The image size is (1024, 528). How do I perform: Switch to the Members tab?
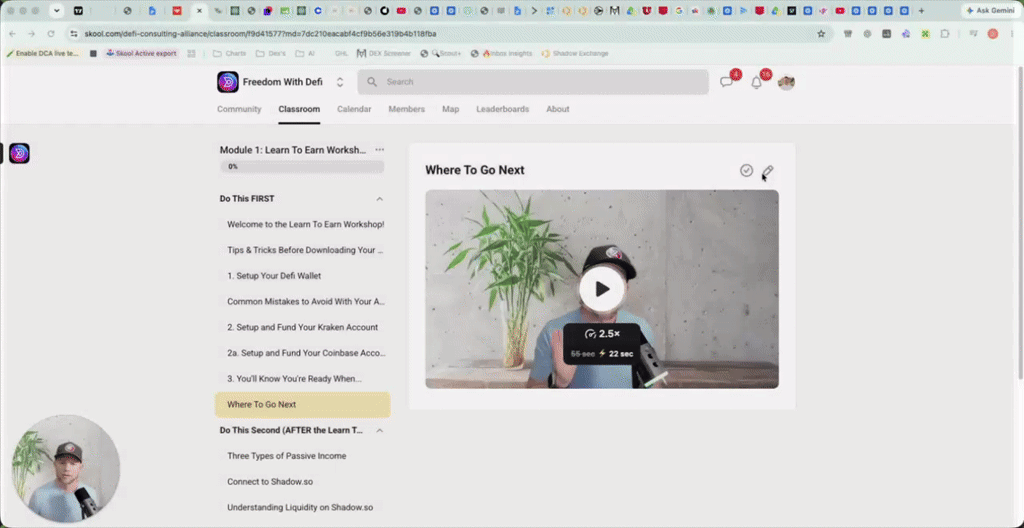[406, 109]
